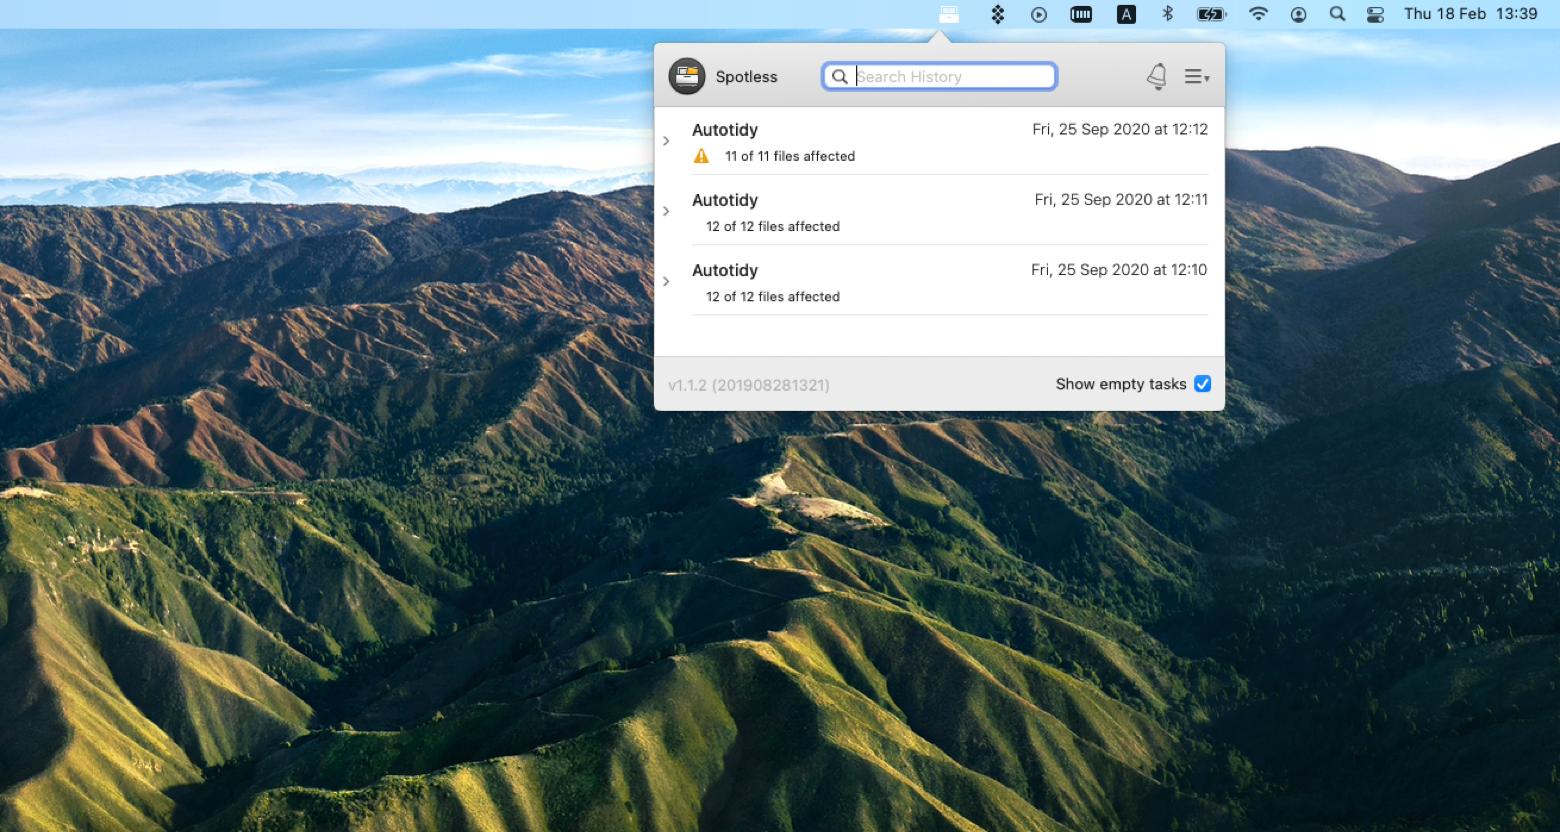Click version text v1.1.2 (201908281321)
The height and width of the screenshot is (832, 1560).
(x=749, y=384)
